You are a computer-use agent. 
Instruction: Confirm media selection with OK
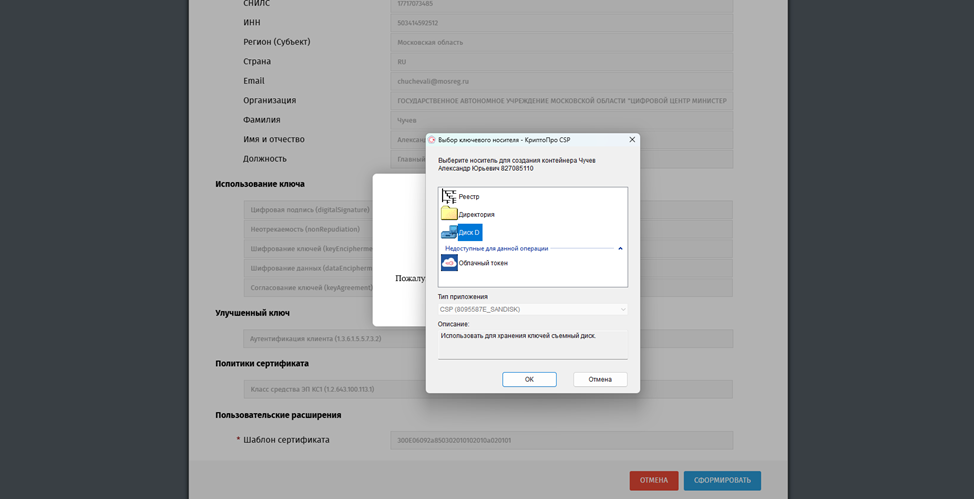529,380
